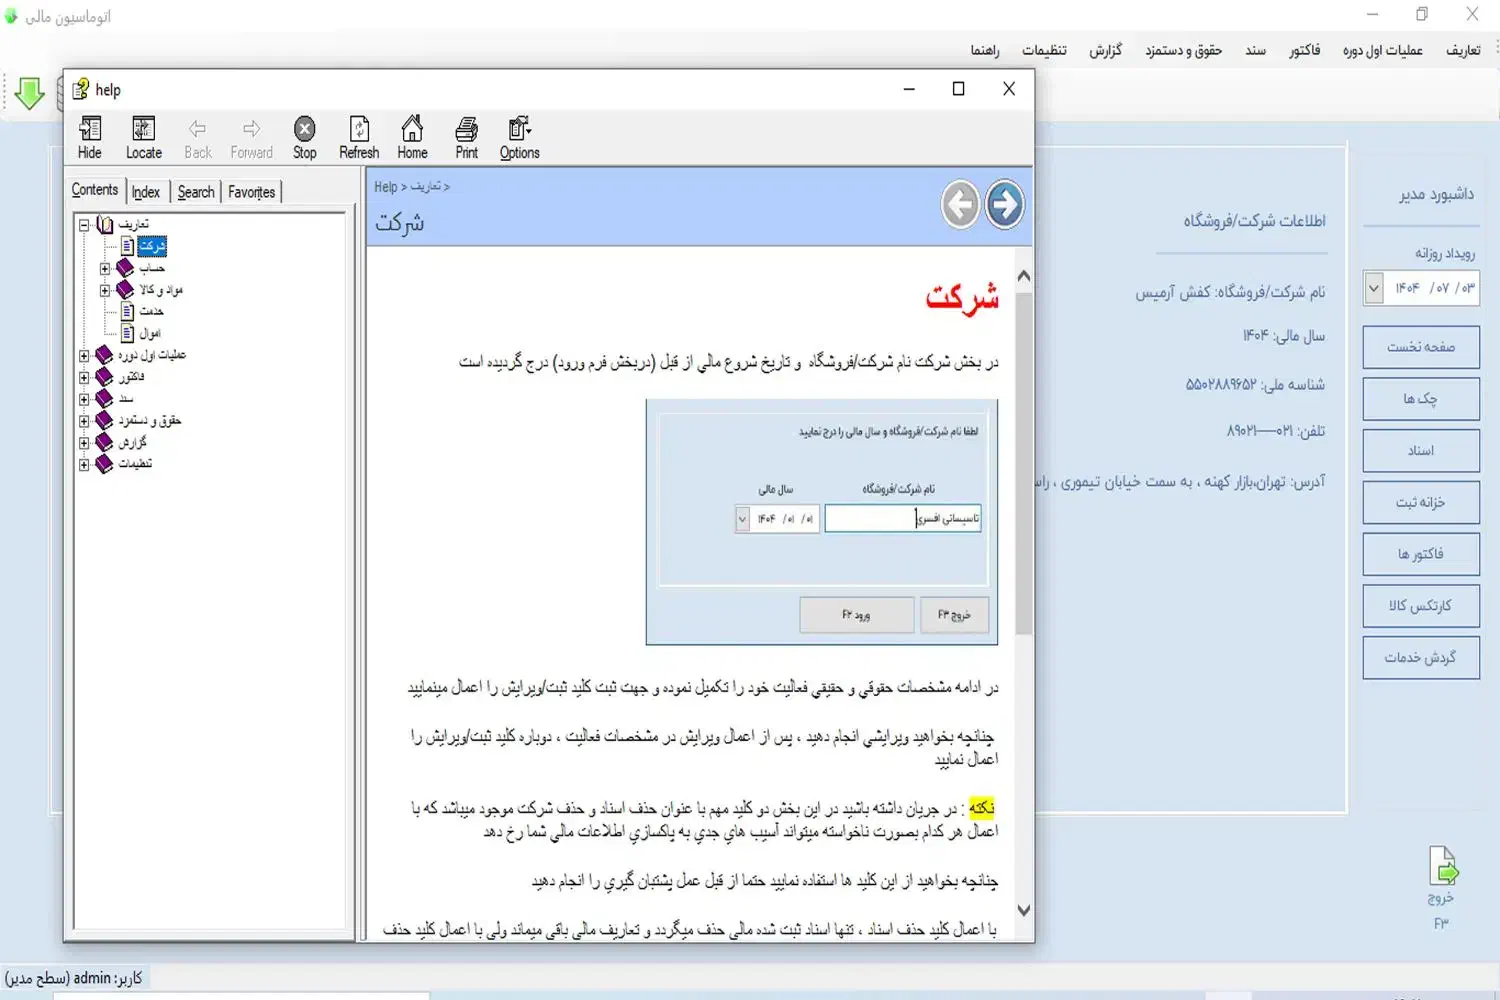Go to Home page in help
The width and height of the screenshot is (1500, 1000).
coord(412,137)
